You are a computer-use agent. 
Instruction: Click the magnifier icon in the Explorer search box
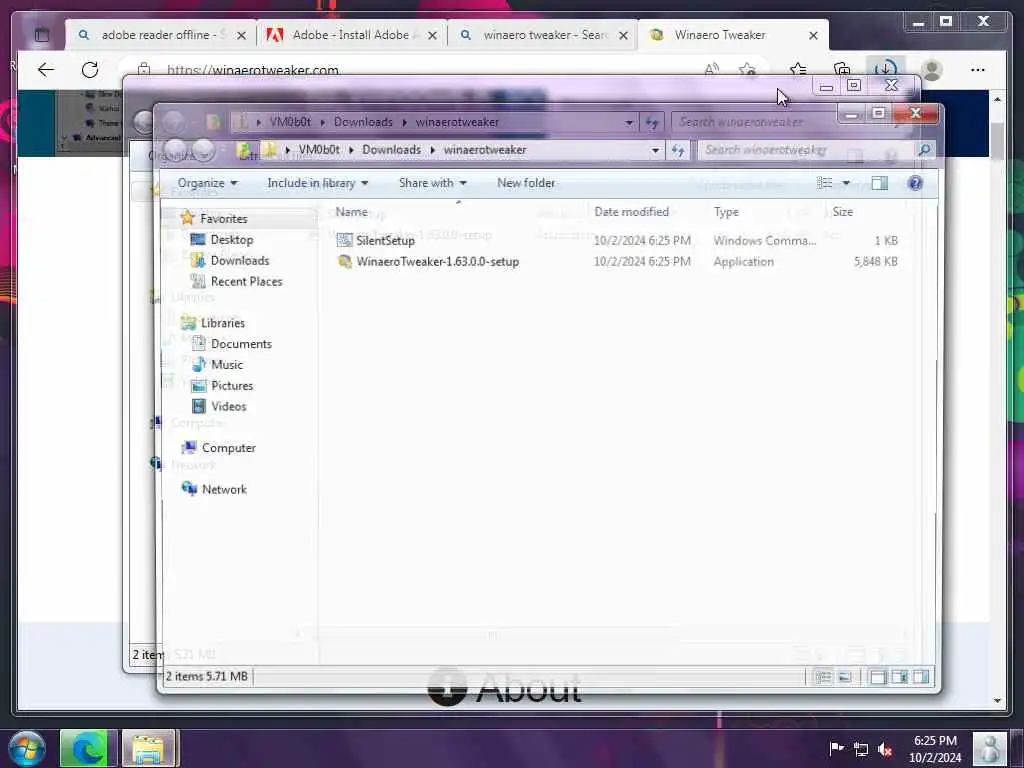click(x=924, y=150)
